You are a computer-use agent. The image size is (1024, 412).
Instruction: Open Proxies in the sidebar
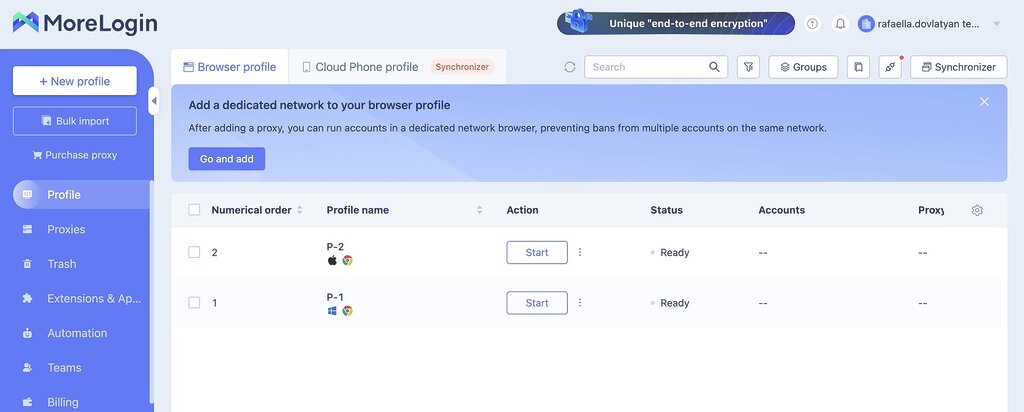(x=66, y=229)
